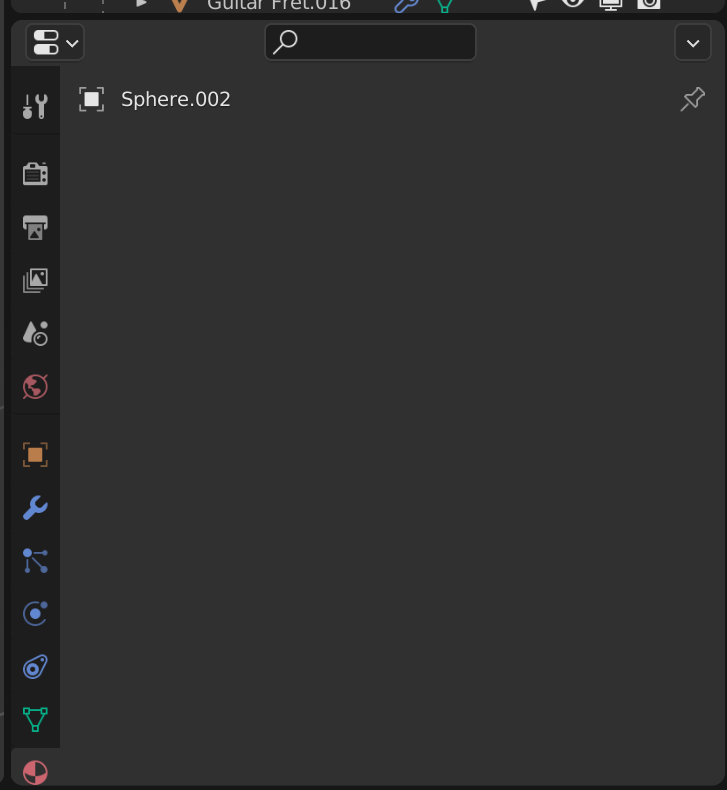
Task: Open the Modifiers wrench tab
Action: pos(35,507)
